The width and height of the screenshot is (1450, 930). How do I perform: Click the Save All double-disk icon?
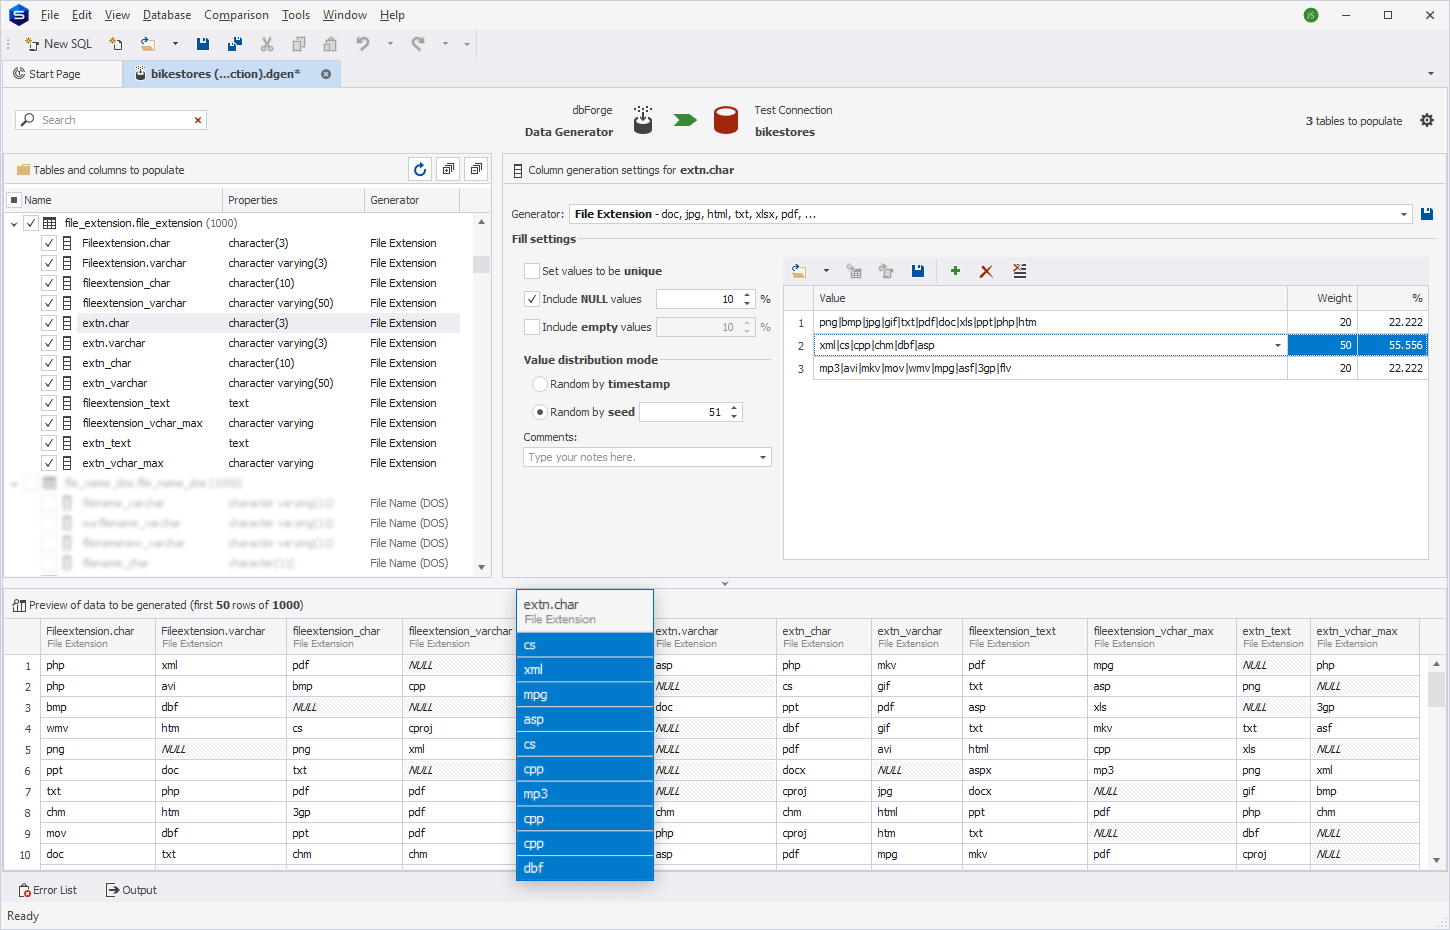pyautogui.click(x=235, y=44)
